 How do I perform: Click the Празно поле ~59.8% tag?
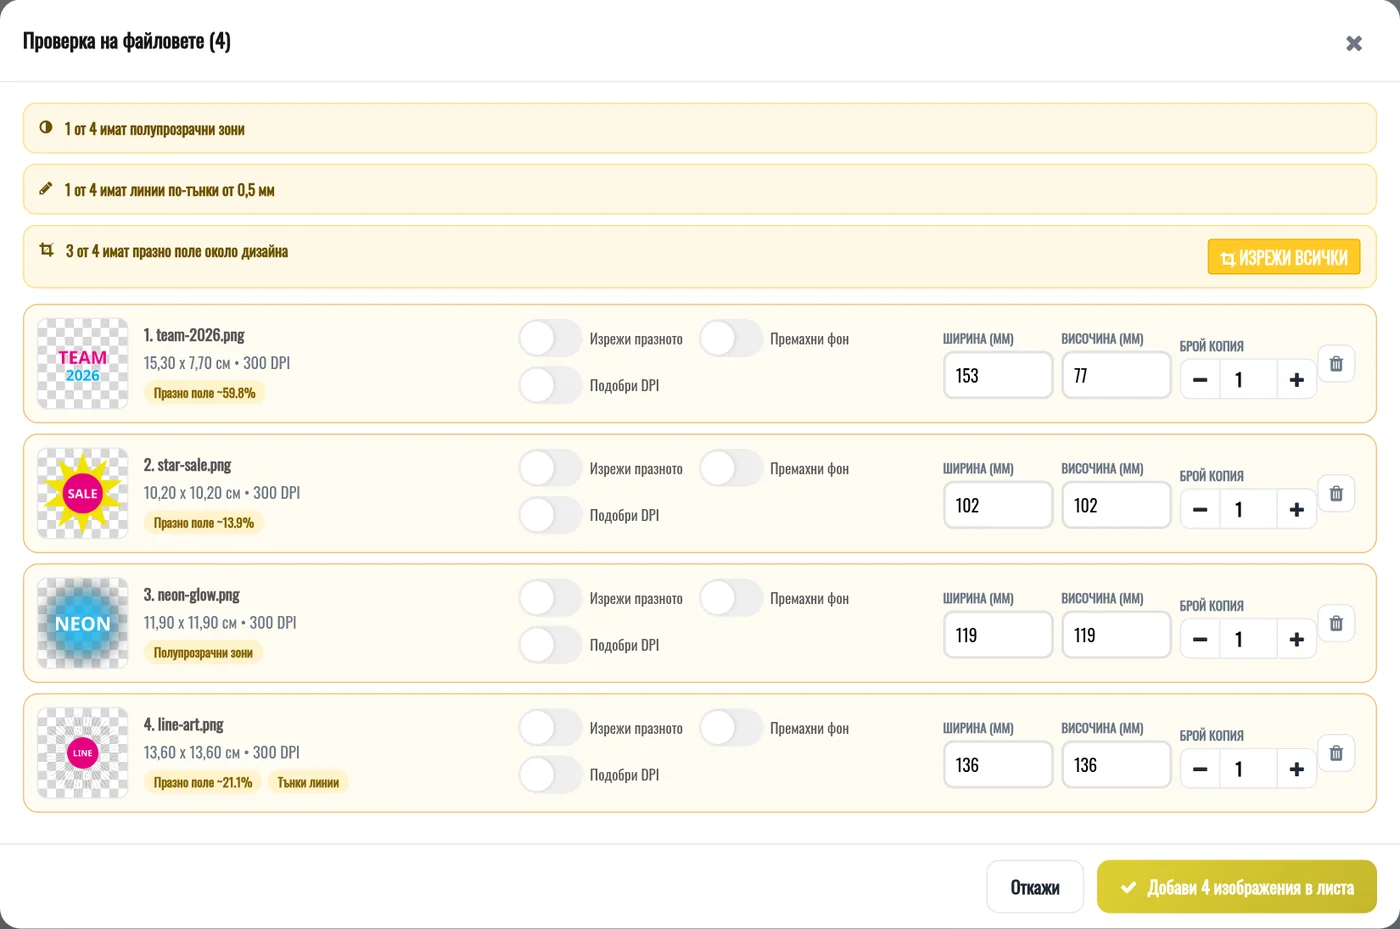(204, 393)
